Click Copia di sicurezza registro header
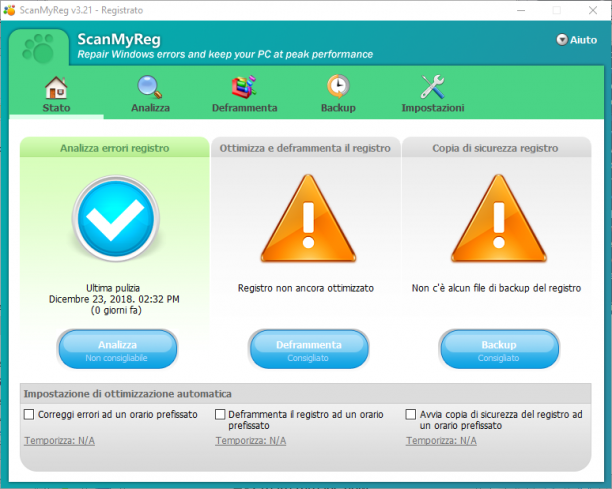This screenshot has height=489, width=612. tap(496, 148)
